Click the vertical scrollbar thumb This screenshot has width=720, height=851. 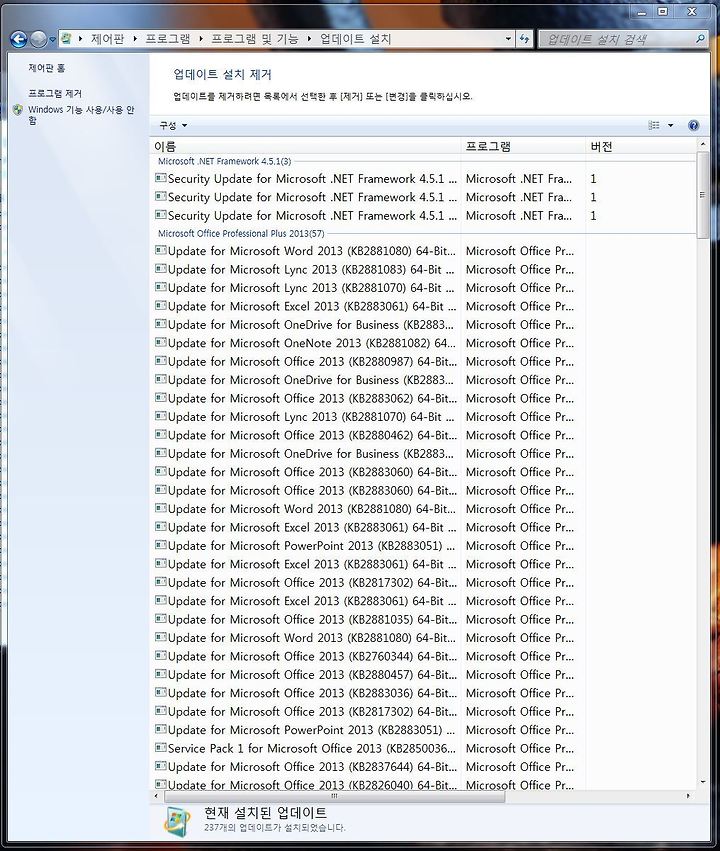[x=703, y=194]
